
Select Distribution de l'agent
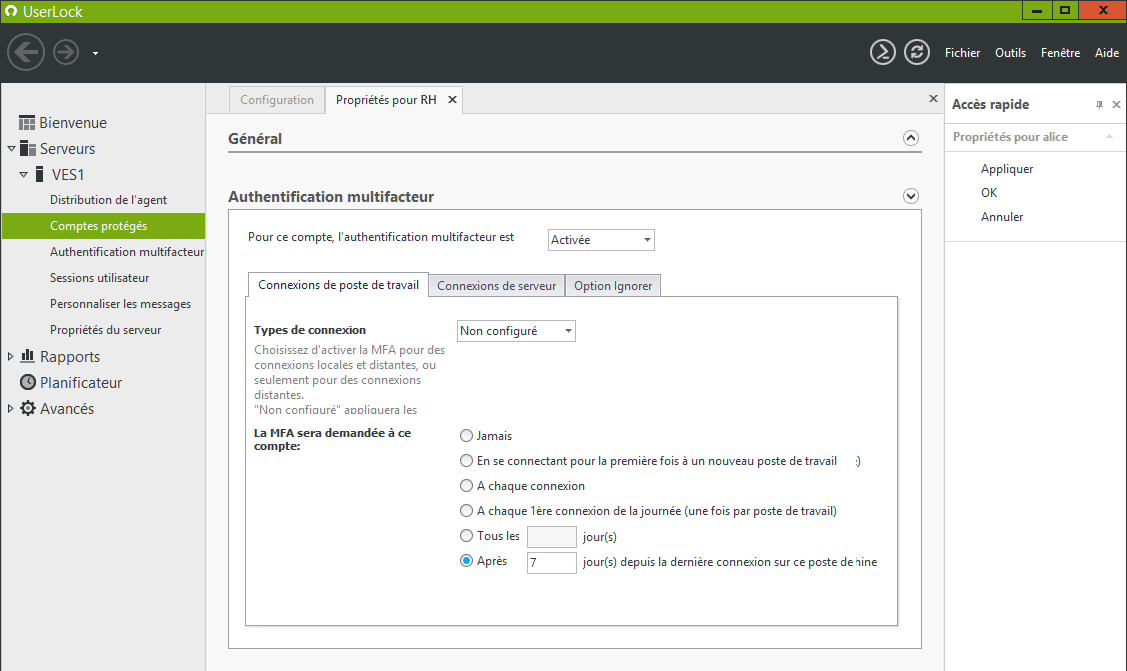click(108, 200)
